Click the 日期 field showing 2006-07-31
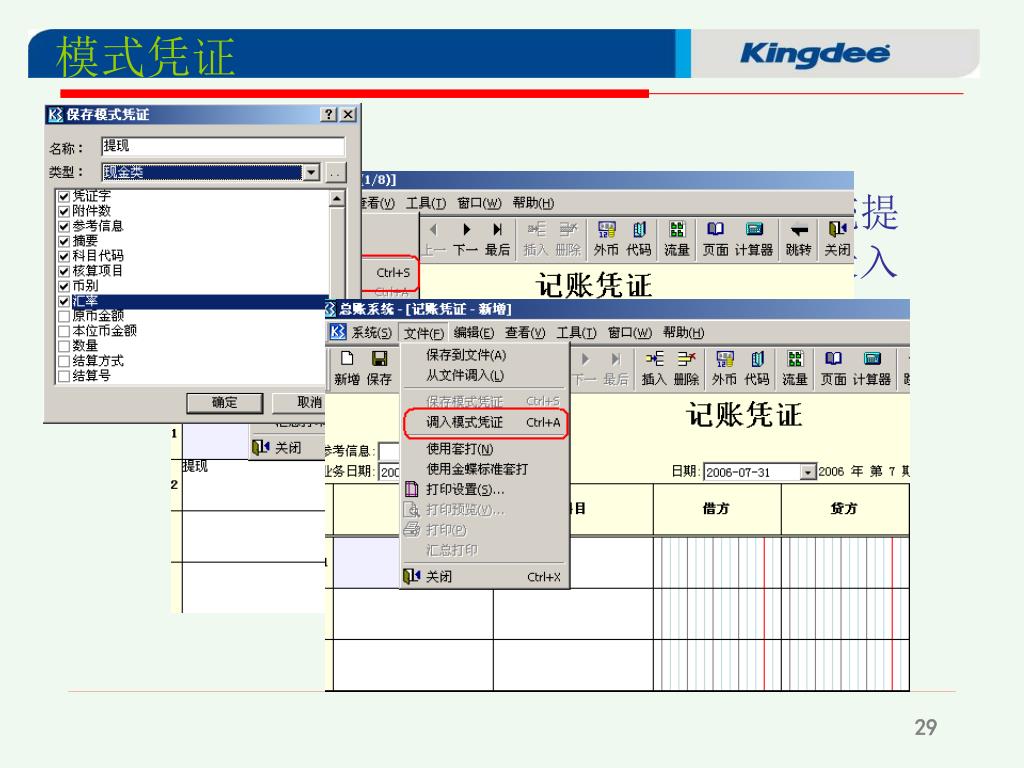This screenshot has width=1024, height=768. [x=752, y=472]
